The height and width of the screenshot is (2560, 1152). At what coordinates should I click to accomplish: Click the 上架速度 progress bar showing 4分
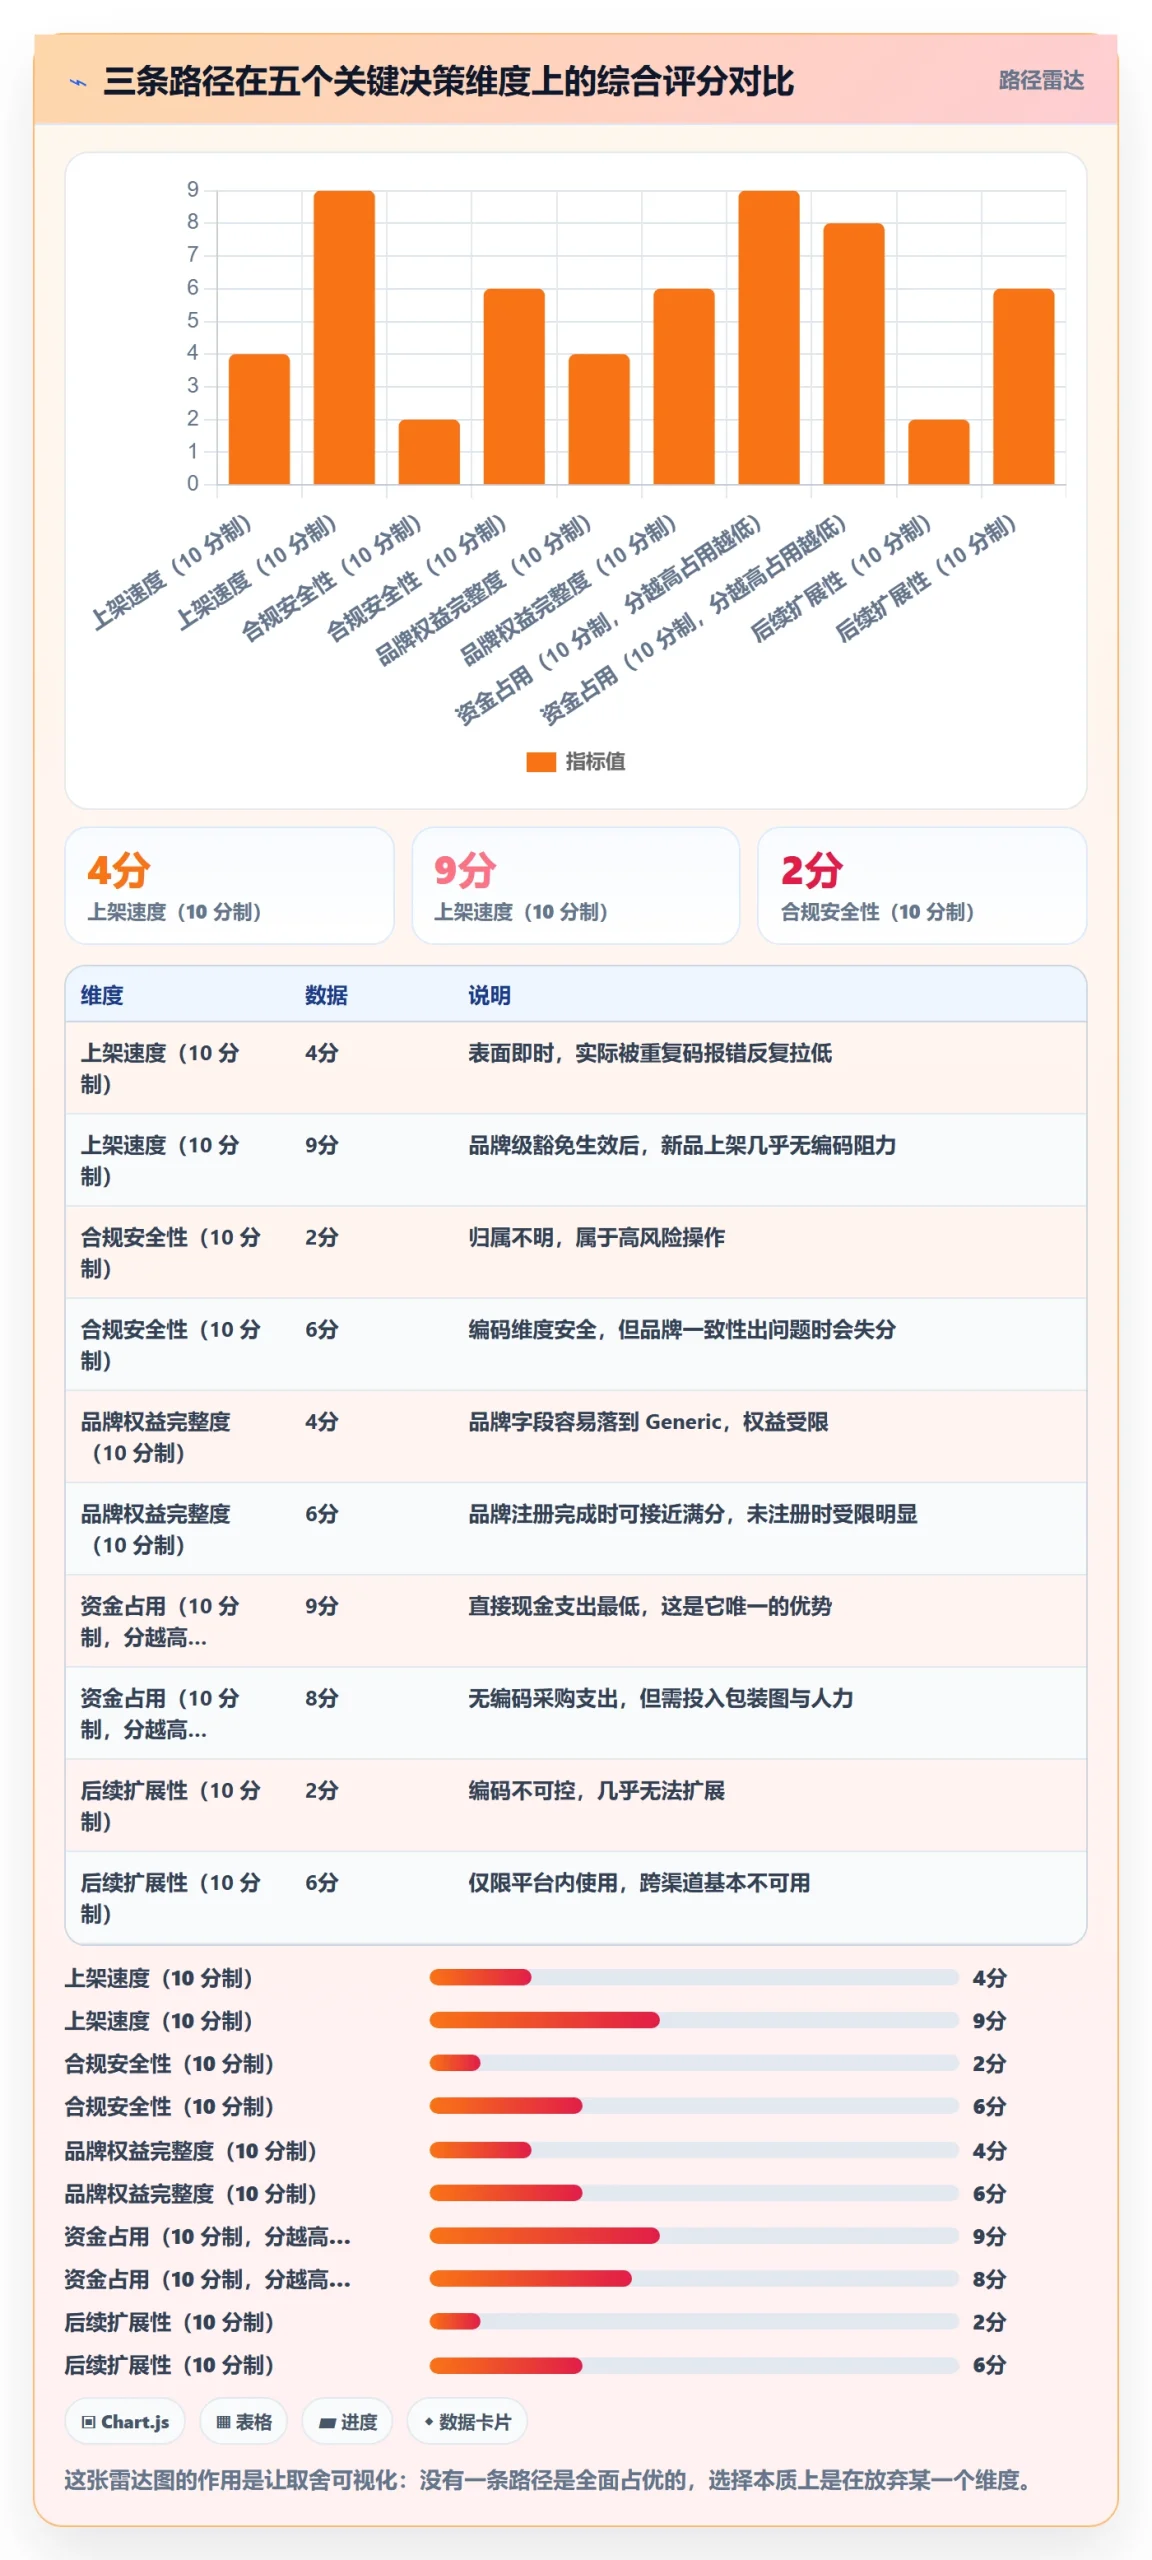coord(693,1977)
